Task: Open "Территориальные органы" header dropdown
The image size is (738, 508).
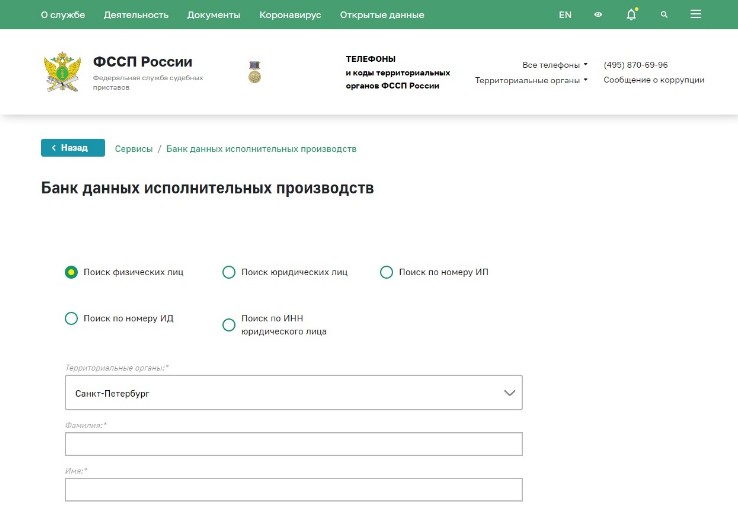Action: pyautogui.click(x=531, y=80)
